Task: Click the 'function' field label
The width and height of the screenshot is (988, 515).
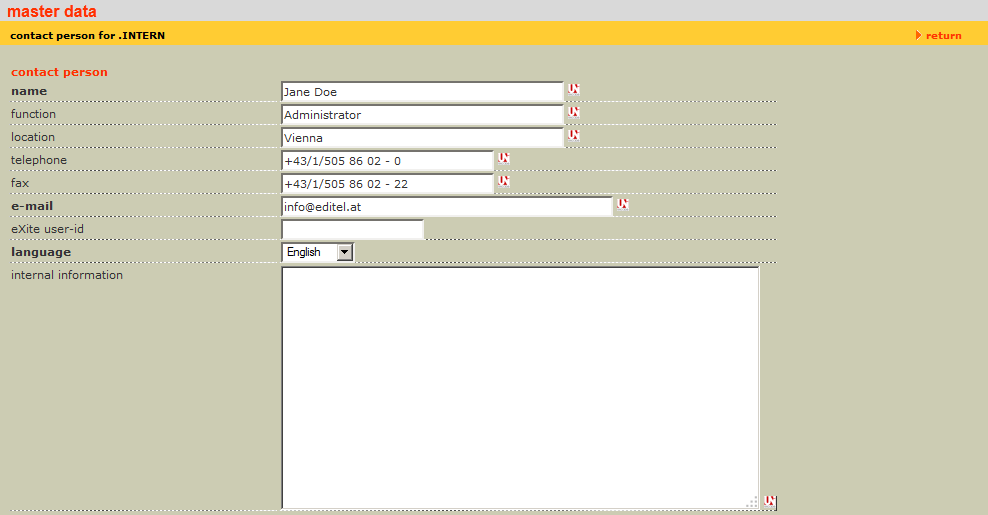Action: (33, 114)
